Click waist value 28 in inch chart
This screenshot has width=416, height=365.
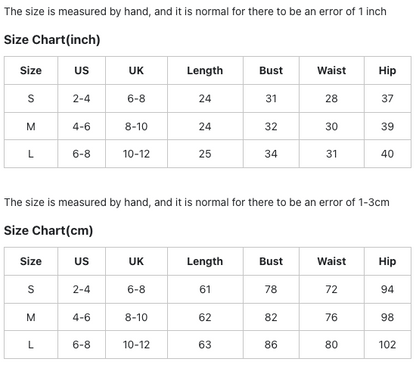(331, 99)
